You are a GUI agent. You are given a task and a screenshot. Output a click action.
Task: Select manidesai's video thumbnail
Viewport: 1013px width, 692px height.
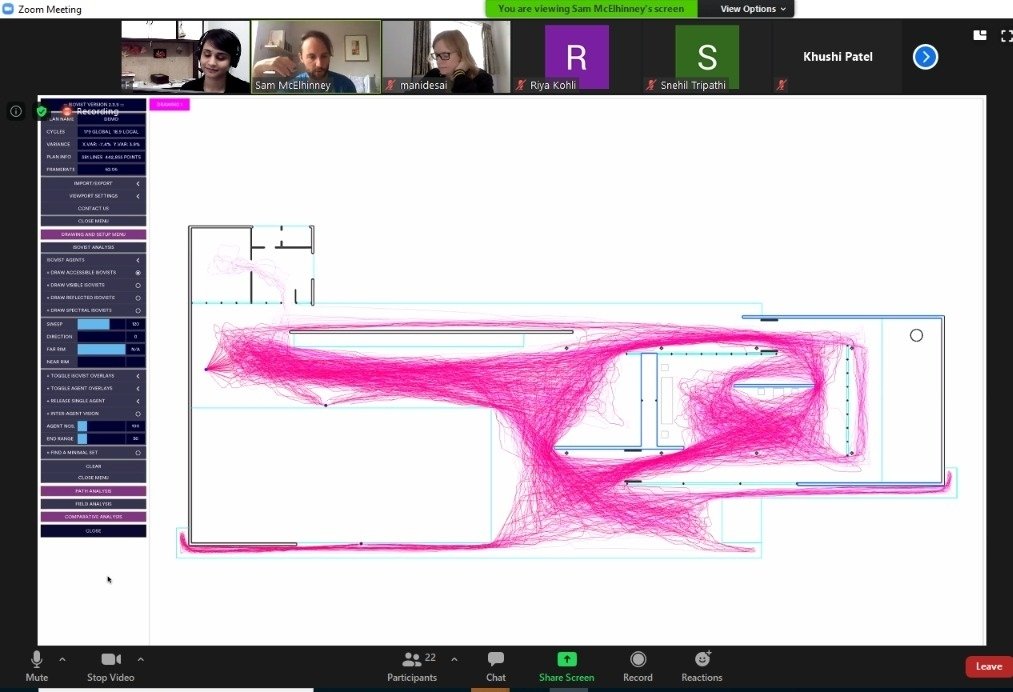pos(446,57)
